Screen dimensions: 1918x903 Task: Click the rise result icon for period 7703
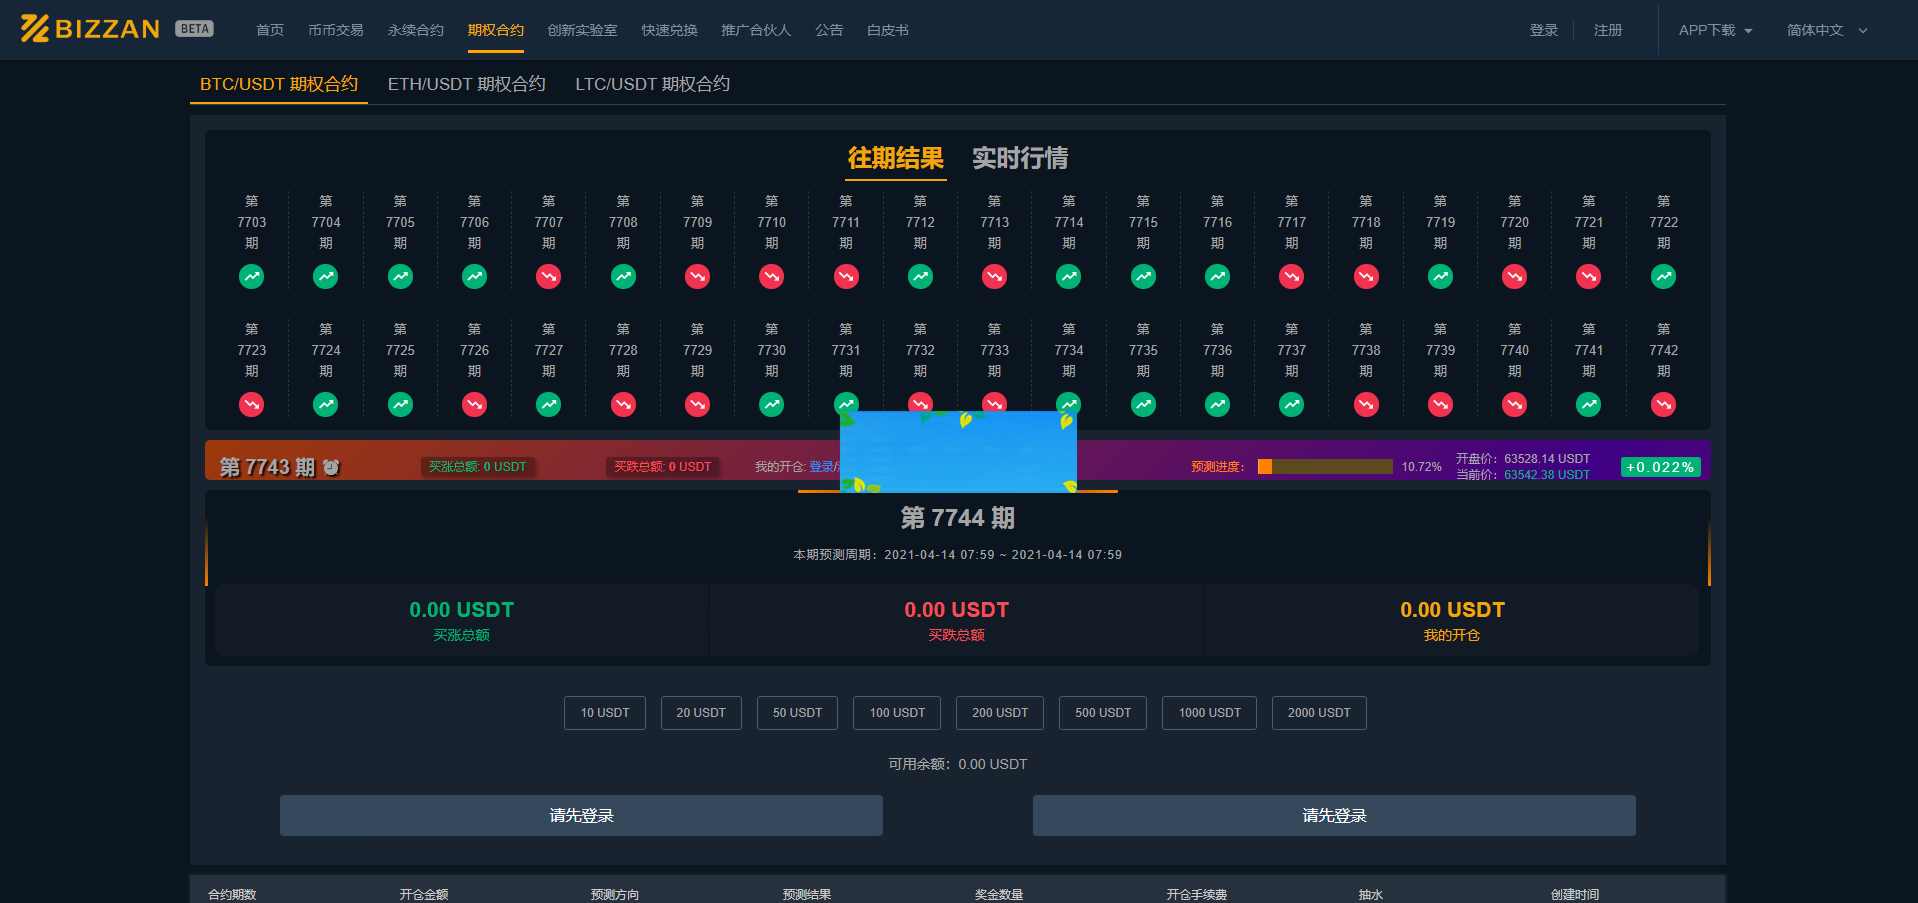[x=251, y=277]
